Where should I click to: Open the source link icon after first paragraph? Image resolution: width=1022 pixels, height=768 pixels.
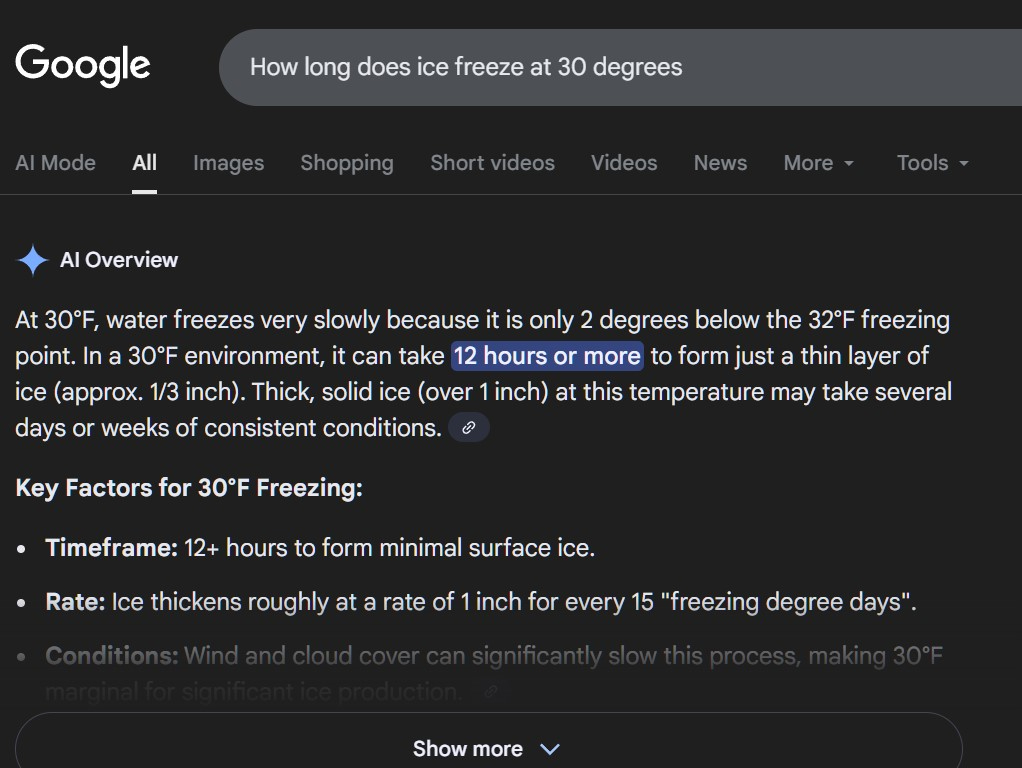[469, 428]
